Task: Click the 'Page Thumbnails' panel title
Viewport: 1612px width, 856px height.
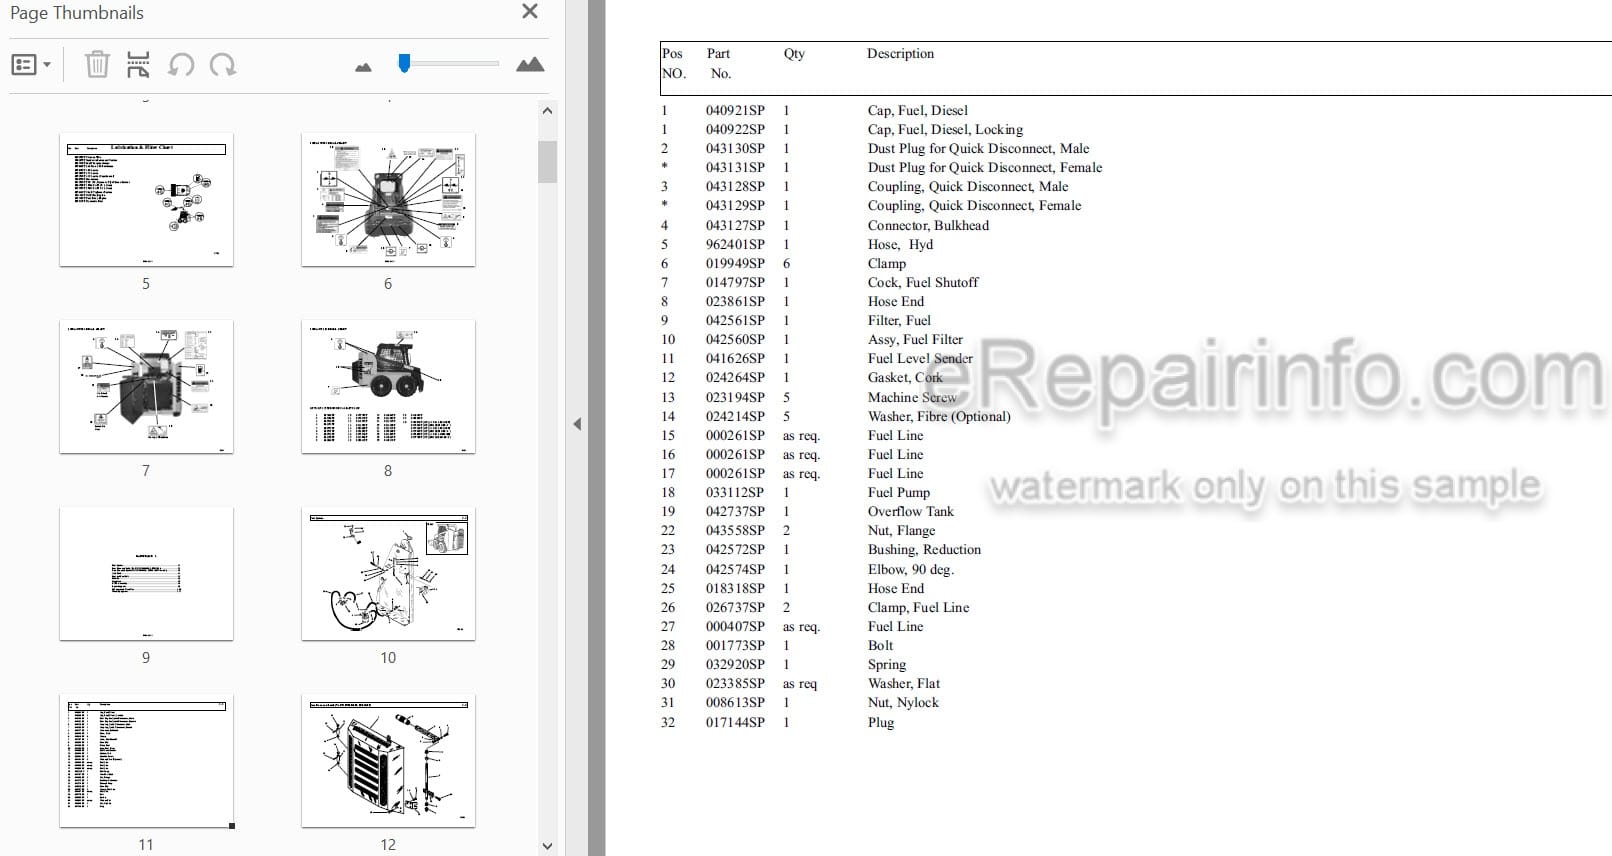Action: point(77,13)
